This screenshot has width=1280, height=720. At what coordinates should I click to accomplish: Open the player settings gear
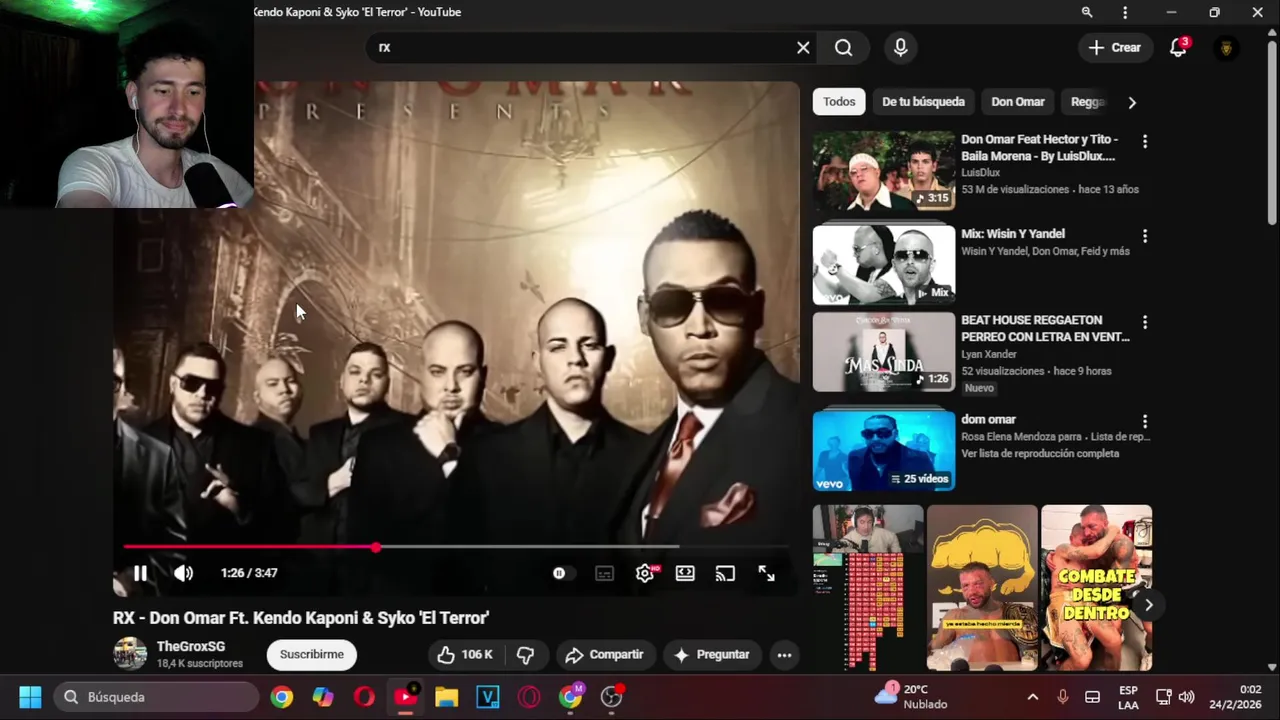645,573
